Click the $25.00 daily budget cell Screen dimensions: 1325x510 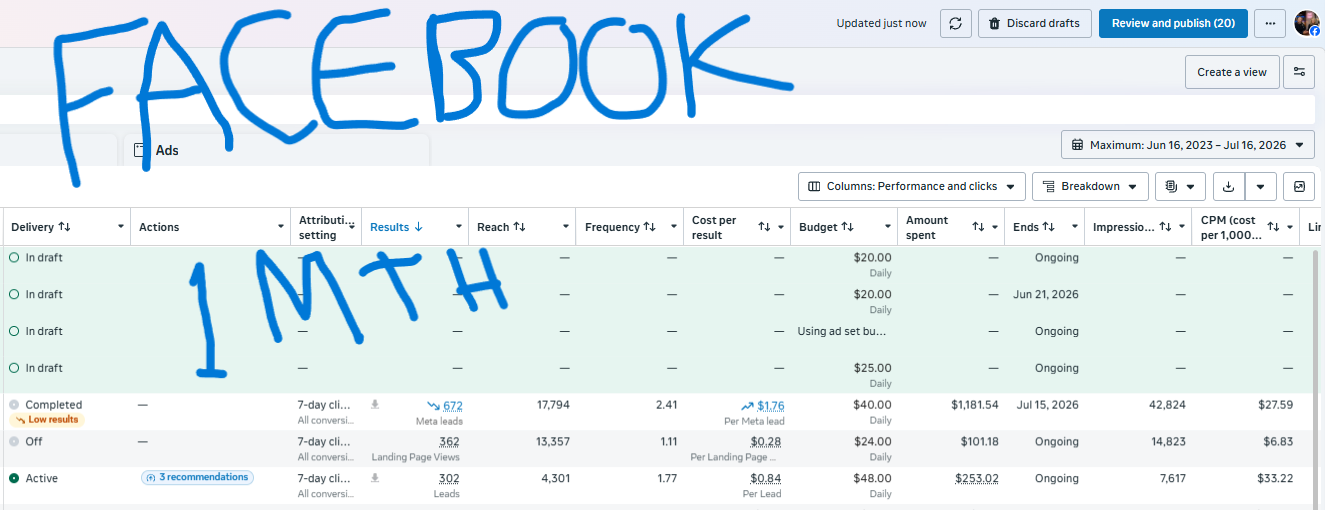tap(872, 368)
